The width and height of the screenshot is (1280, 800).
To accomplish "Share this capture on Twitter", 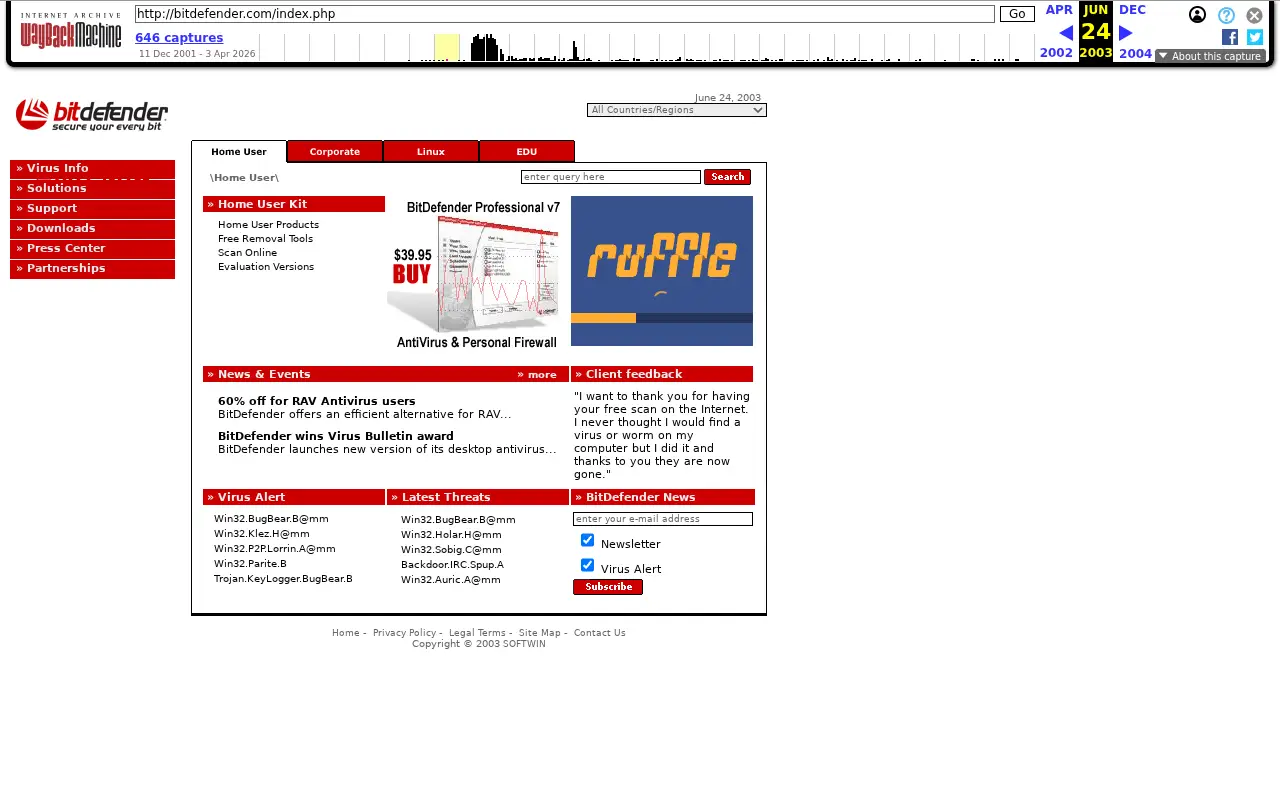I will 1255,37.
